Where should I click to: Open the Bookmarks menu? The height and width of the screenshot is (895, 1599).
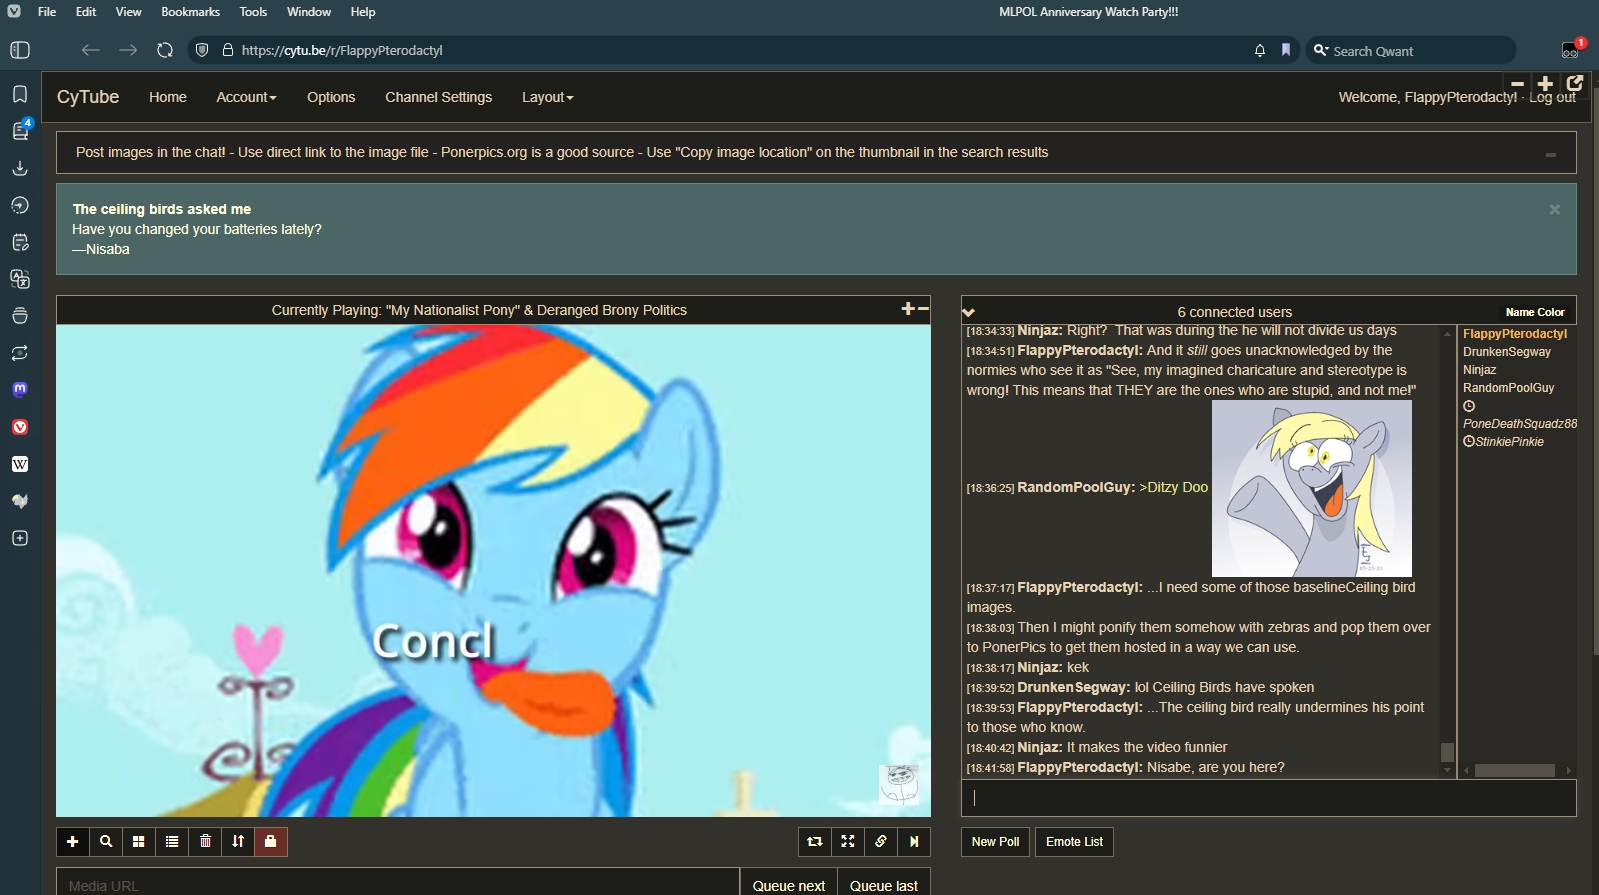tap(190, 12)
